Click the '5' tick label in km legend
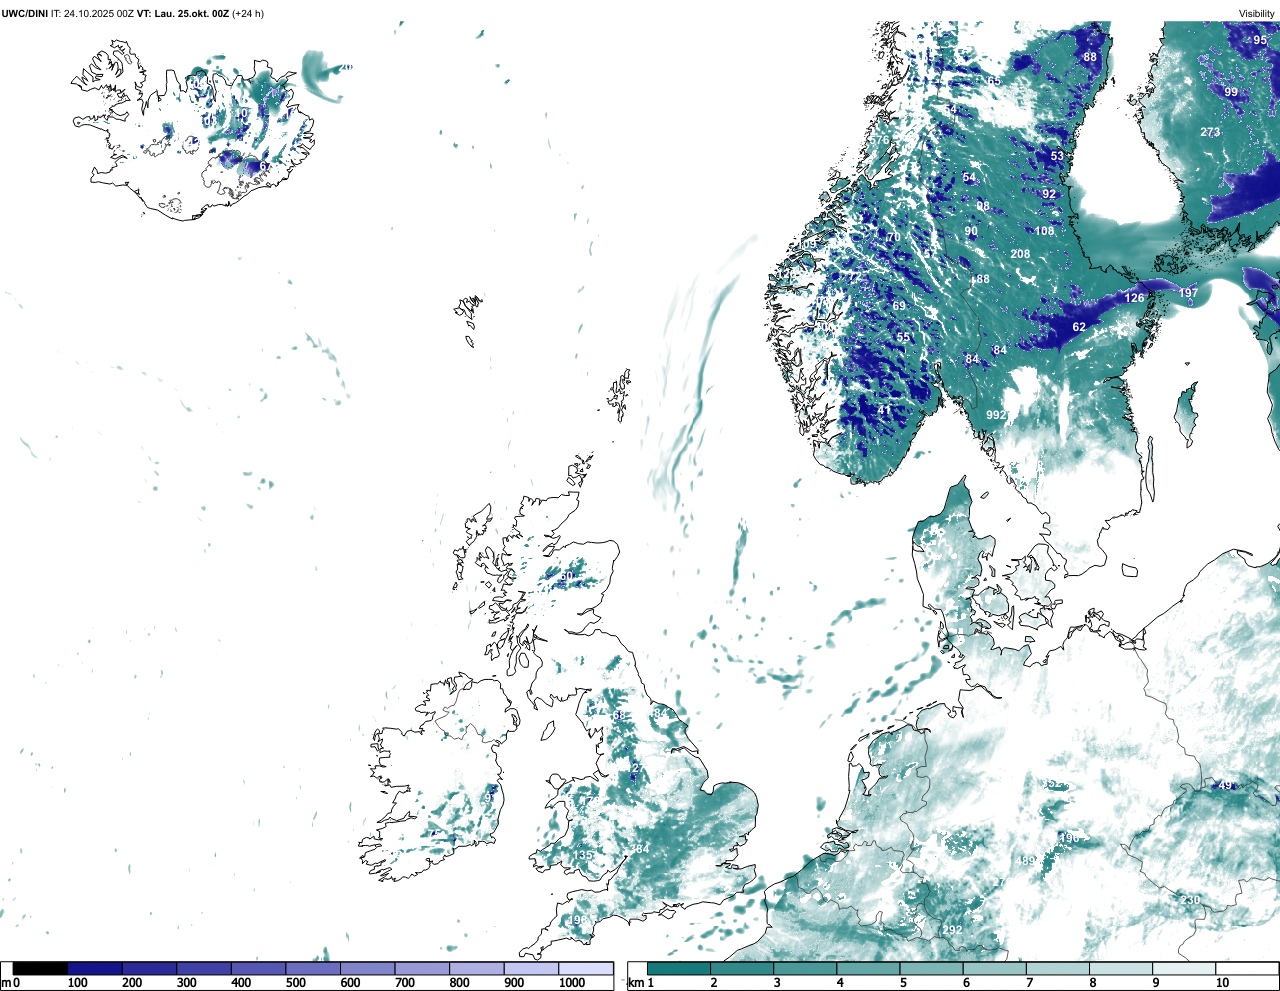This screenshot has width=1280, height=991. point(903,983)
